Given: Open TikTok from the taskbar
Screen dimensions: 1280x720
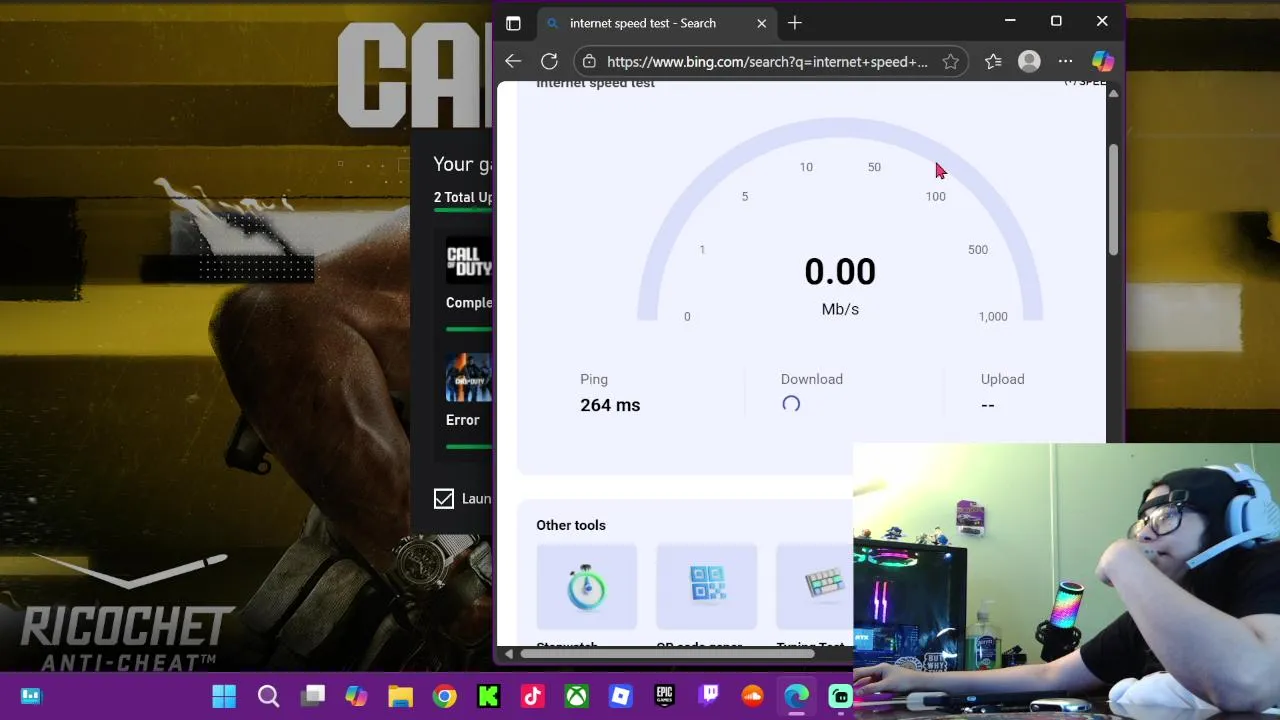Looking at the screenshot, I should [x=532, y=696].
